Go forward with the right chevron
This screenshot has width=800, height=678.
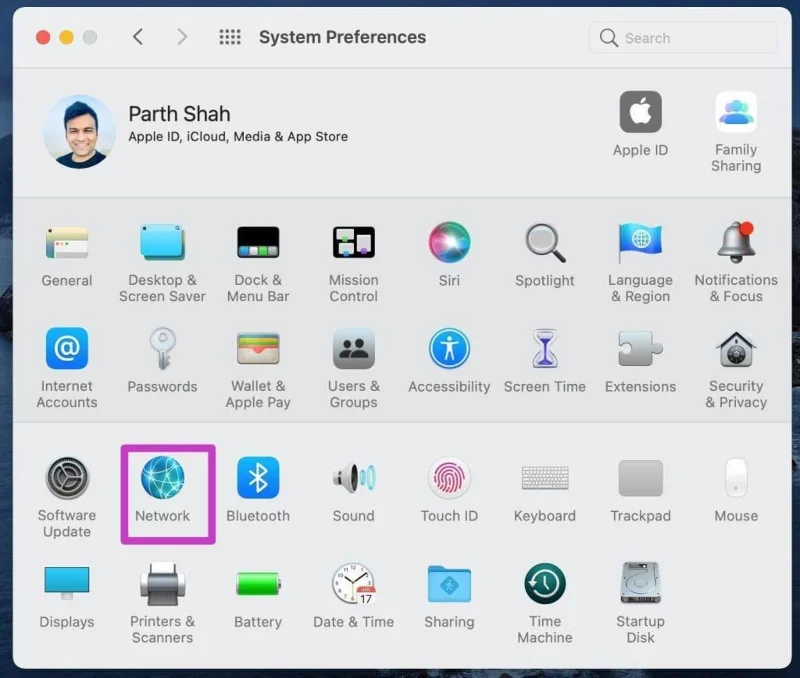pyautogui.click(x=182, y=37)
